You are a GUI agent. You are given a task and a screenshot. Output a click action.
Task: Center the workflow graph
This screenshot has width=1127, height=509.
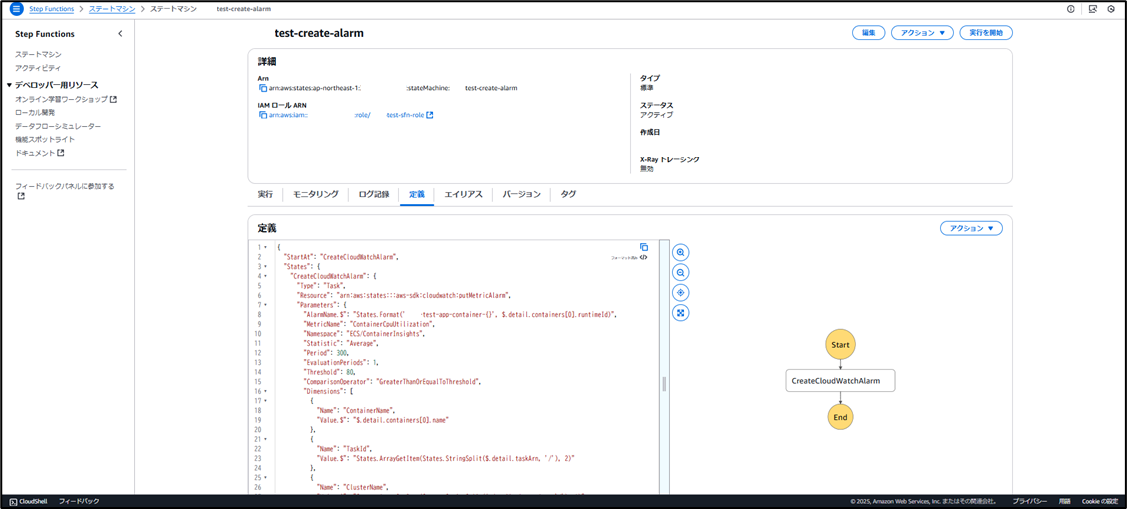click(681, 293)
